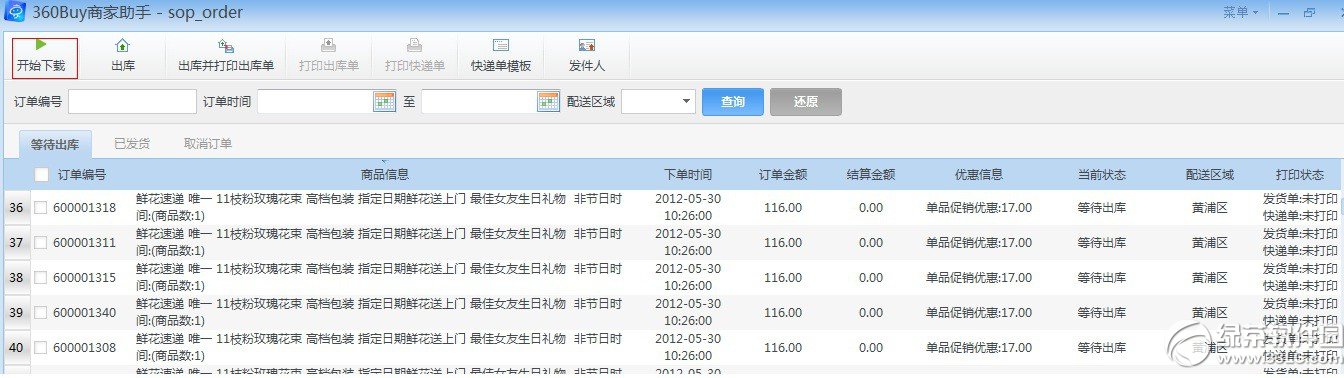
Task: Switch to the 等待出库 tab
Action: (55, 144)
